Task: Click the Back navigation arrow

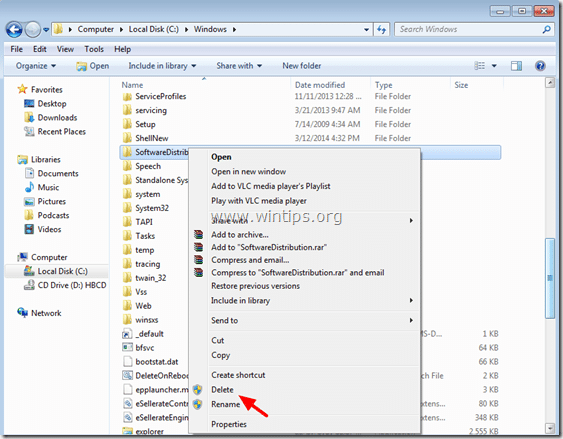Action: click(x=14, y=30)
